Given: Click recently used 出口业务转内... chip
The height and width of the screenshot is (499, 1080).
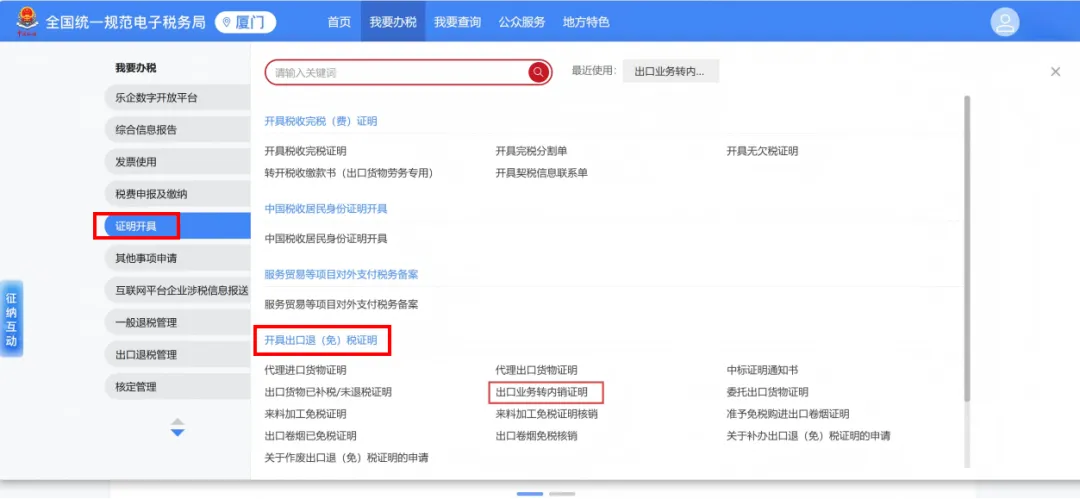Looking at the screenshot, I should tap(670, 71).
